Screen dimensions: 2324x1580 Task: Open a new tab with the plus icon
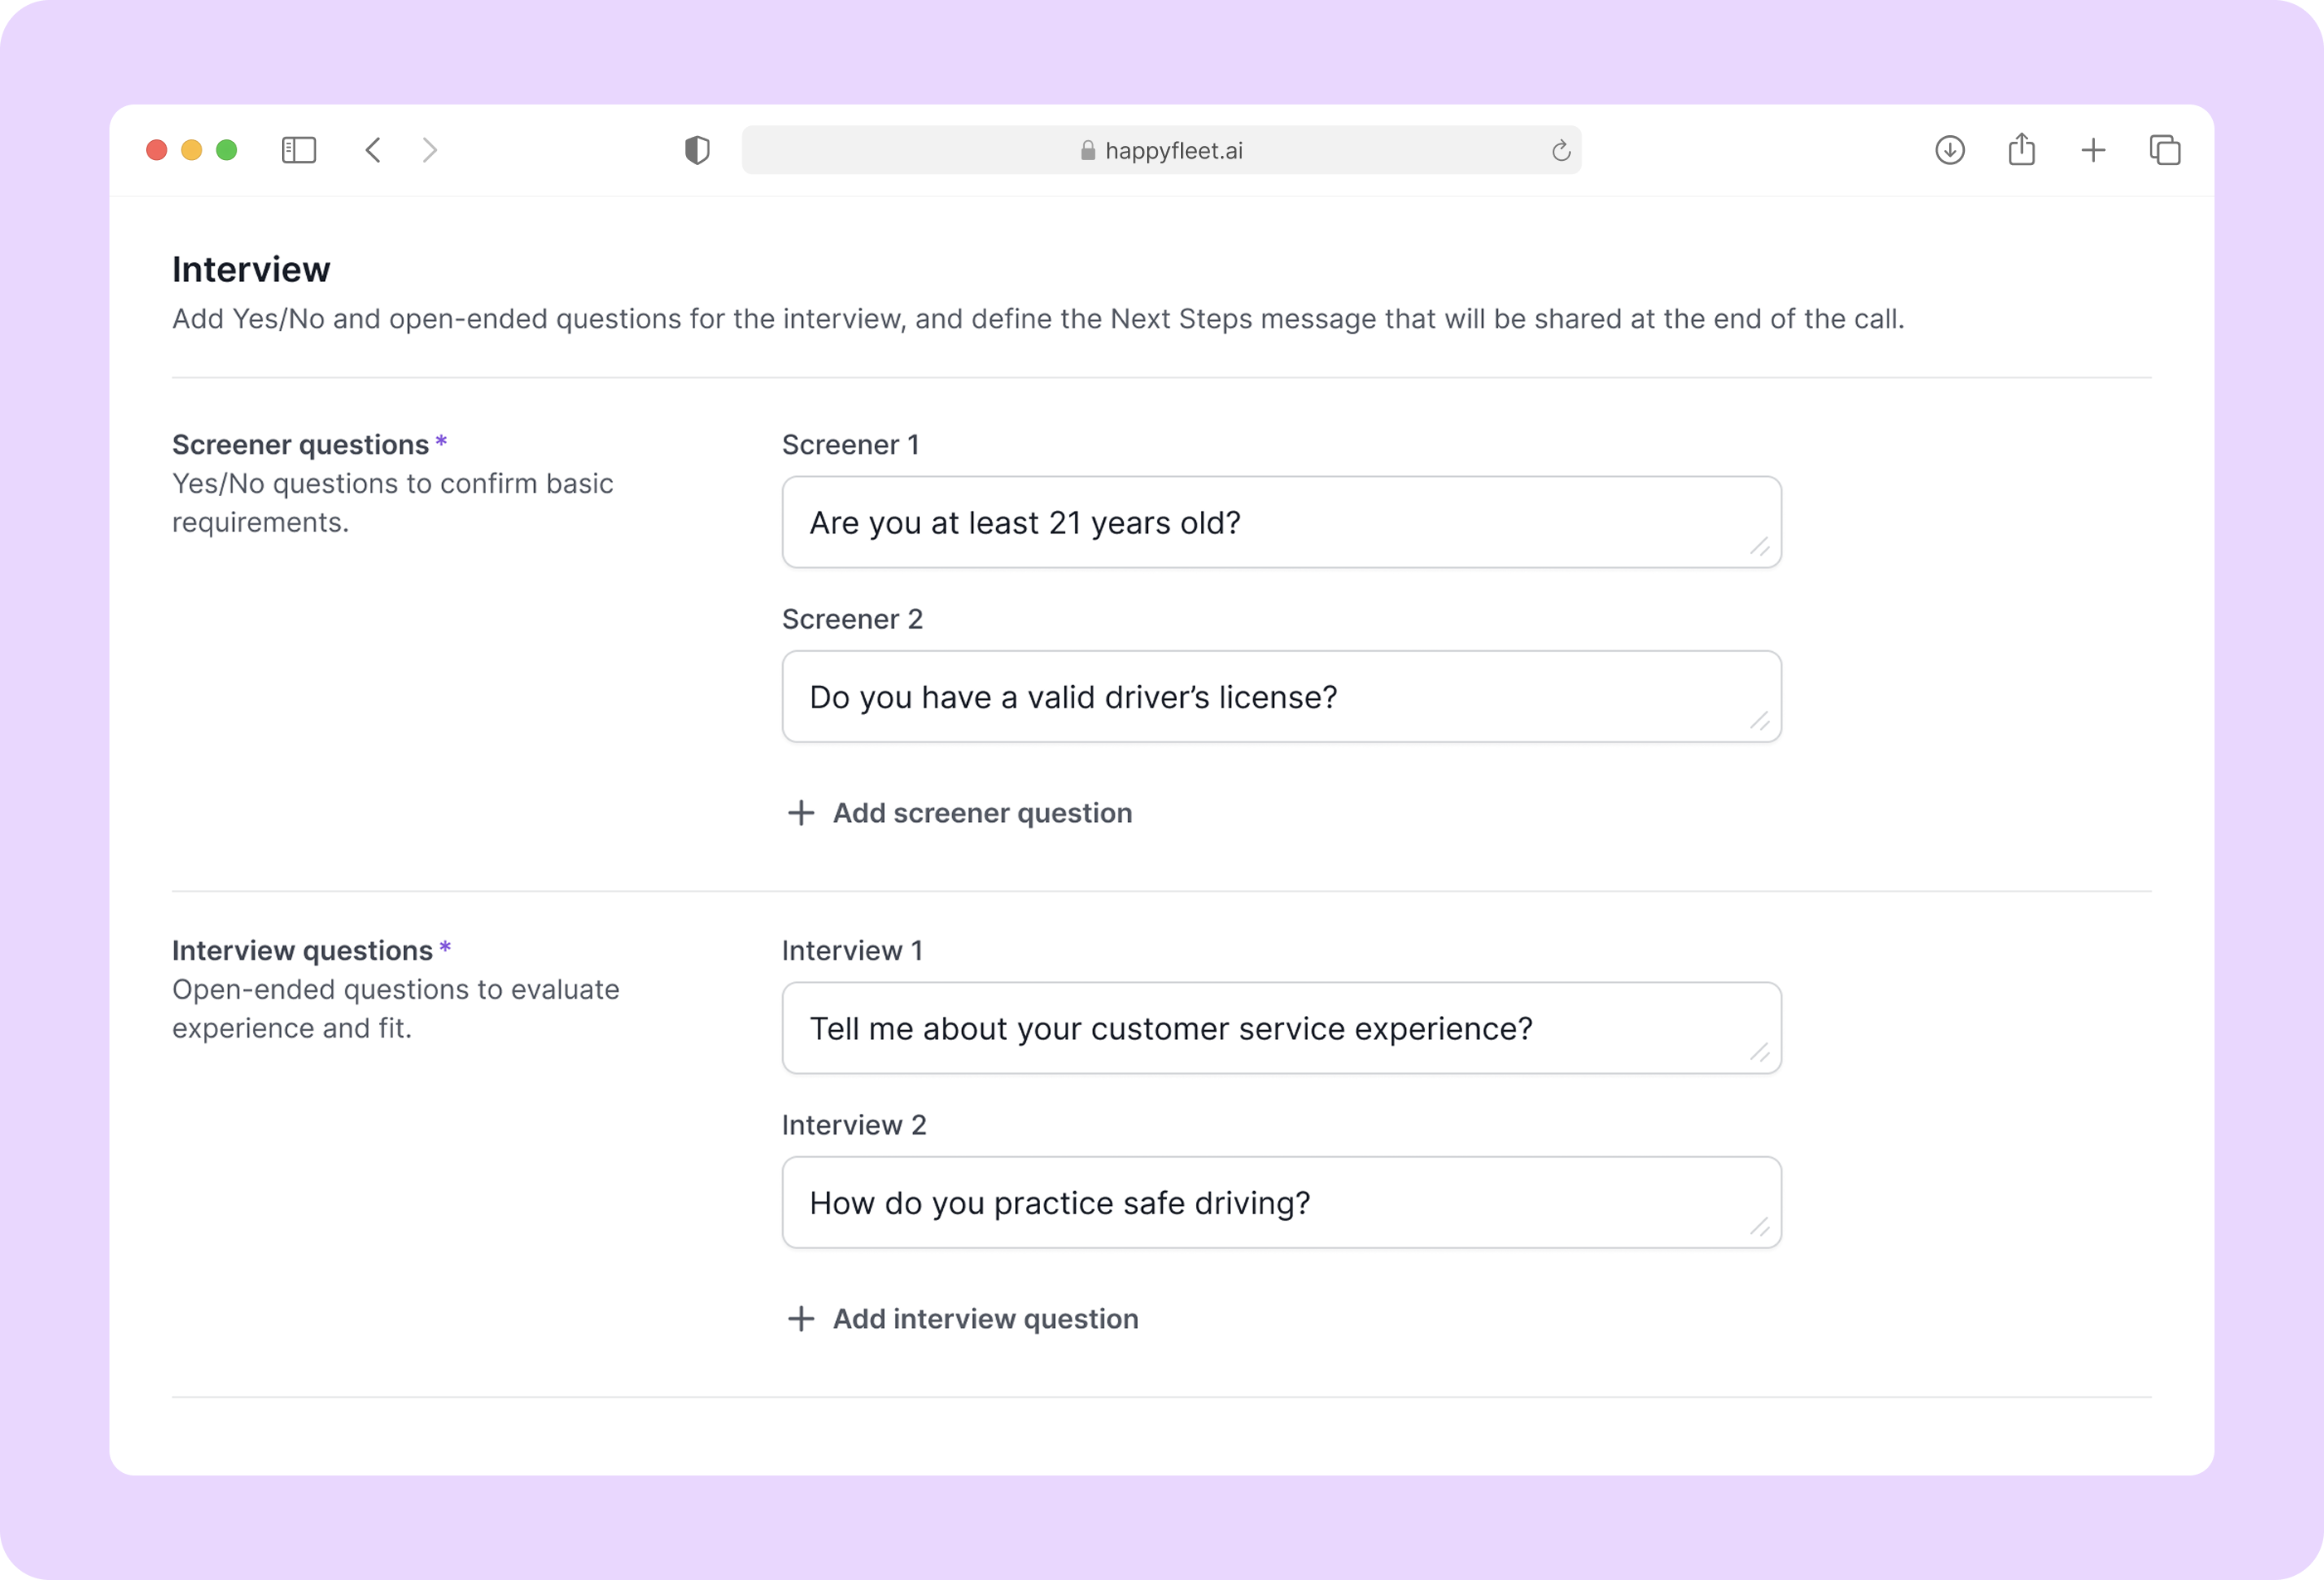[2093, 150]
